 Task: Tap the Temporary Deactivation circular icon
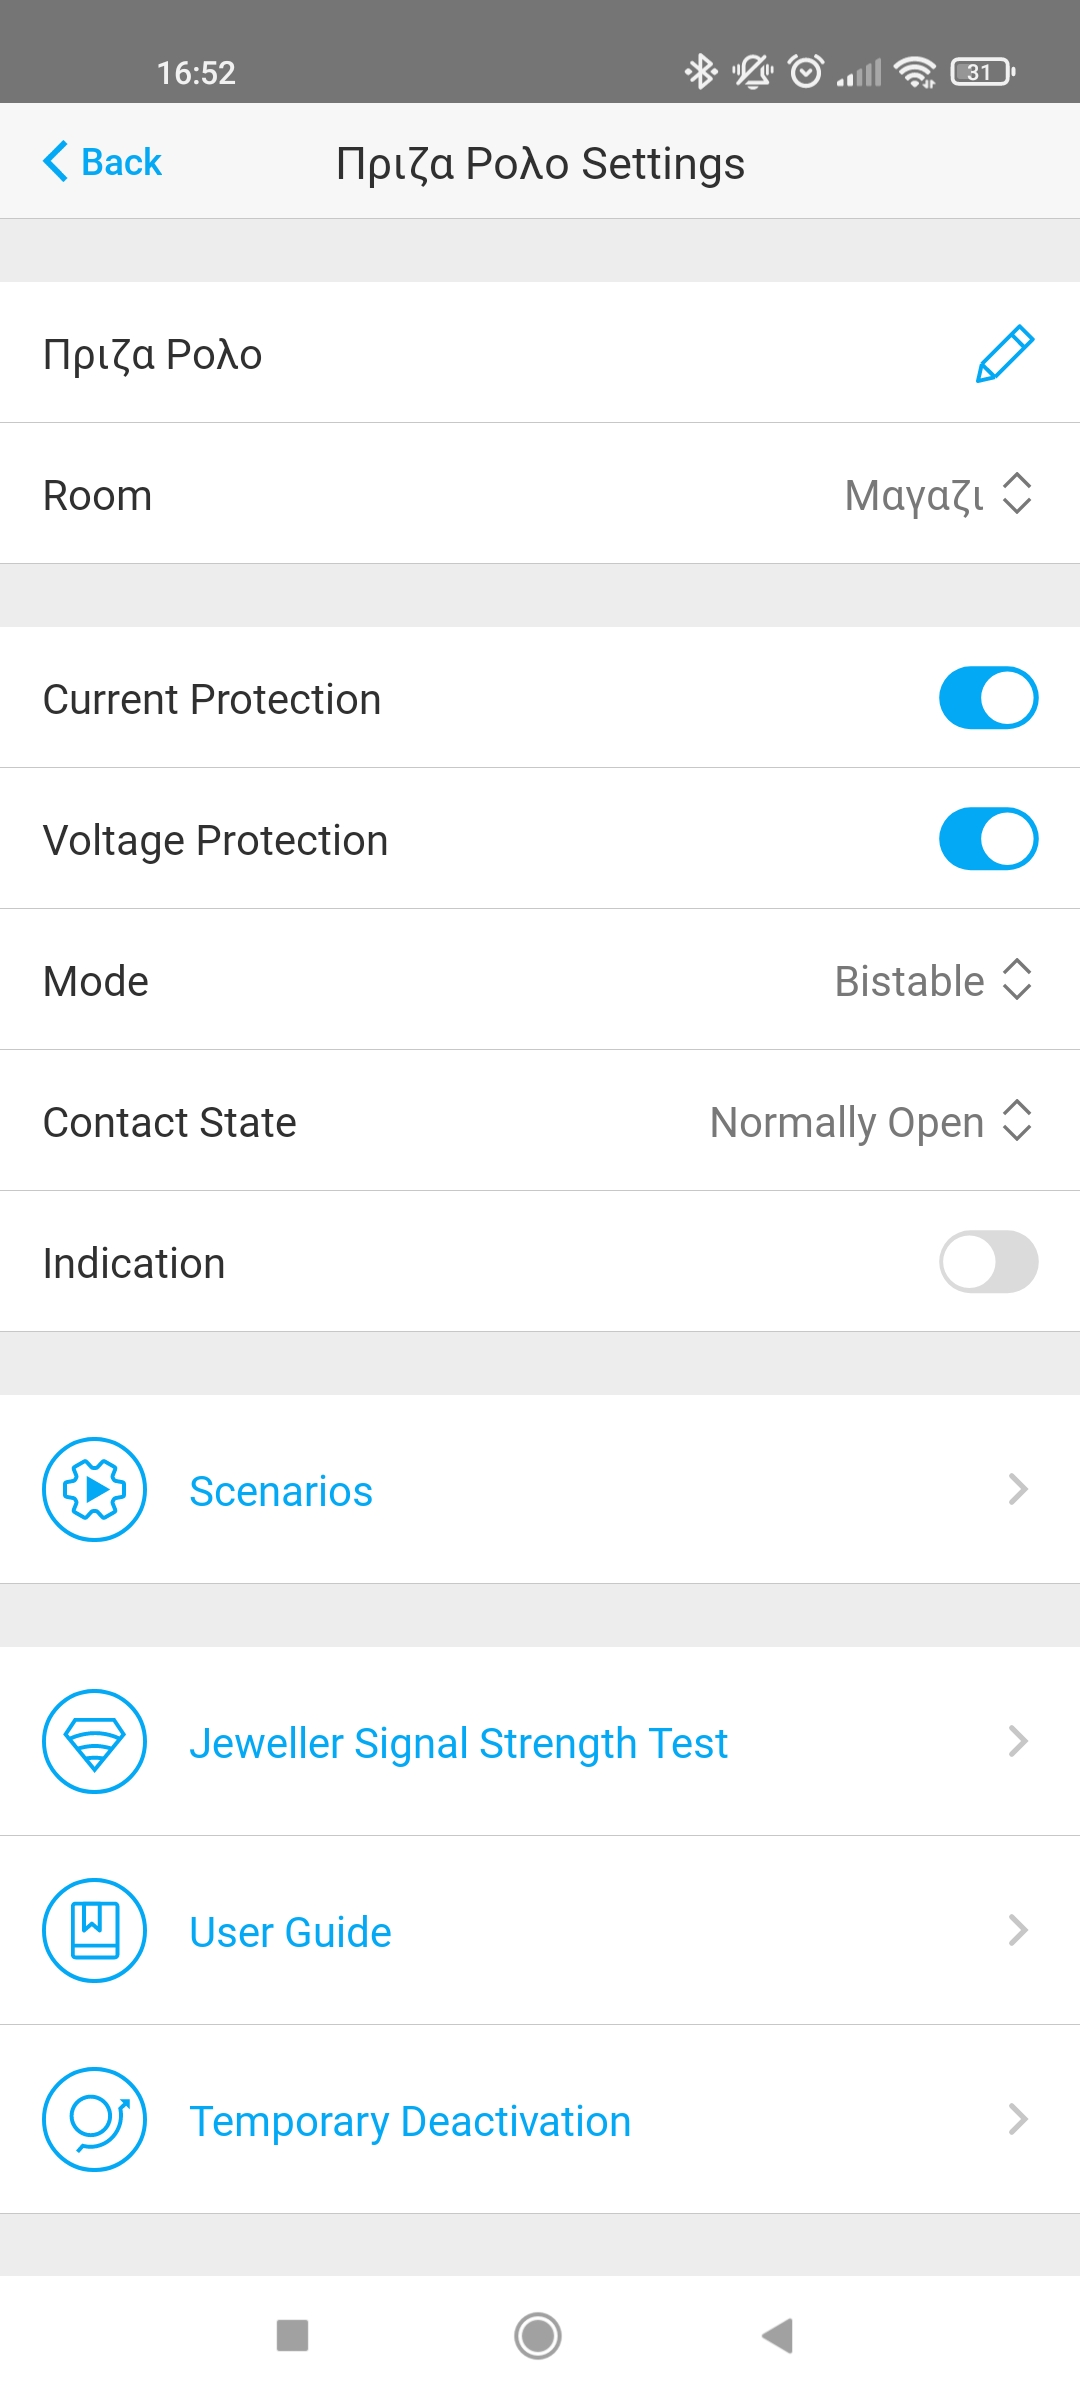[94, 2119]
